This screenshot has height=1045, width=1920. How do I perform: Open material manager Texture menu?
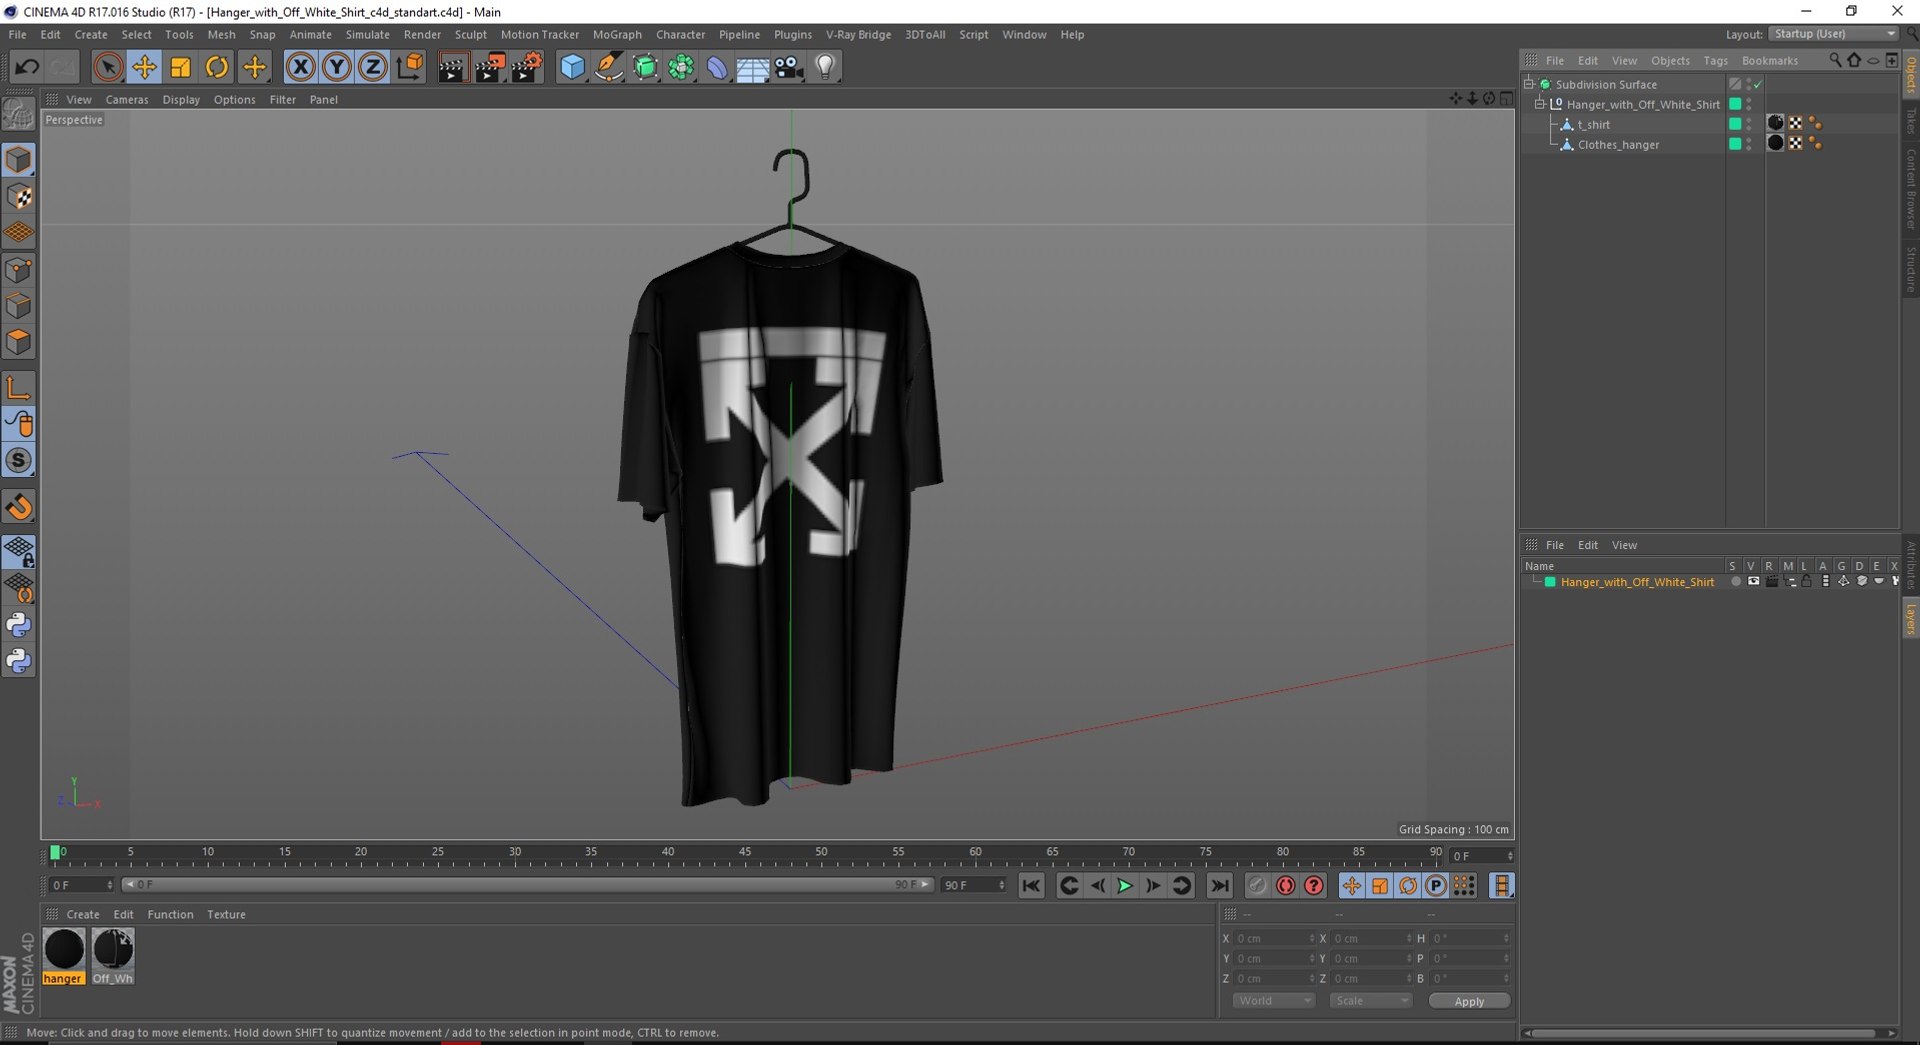[x=226, y=915]
